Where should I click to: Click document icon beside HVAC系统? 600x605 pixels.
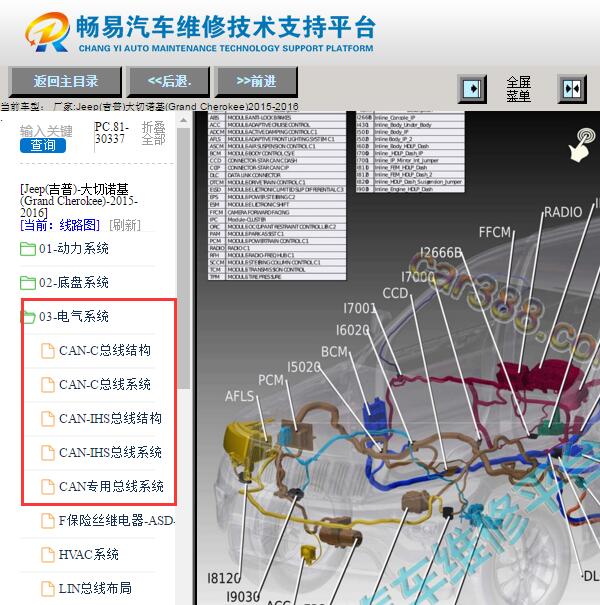[48, 554]
